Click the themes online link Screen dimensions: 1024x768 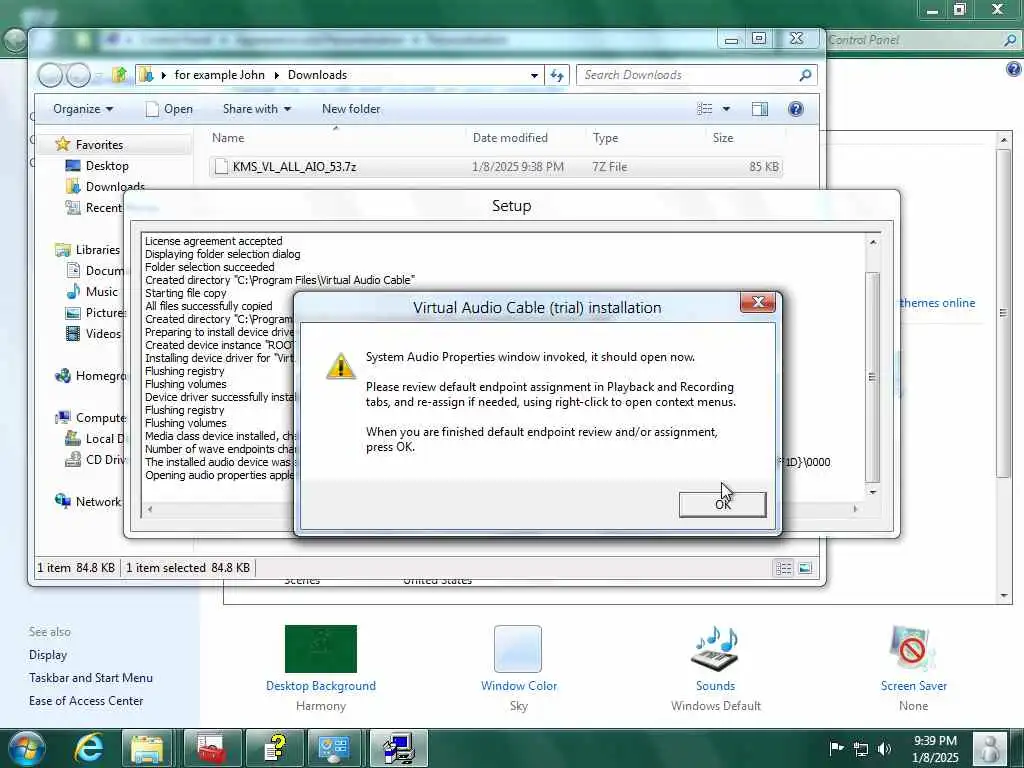click(x=937, y=303)
